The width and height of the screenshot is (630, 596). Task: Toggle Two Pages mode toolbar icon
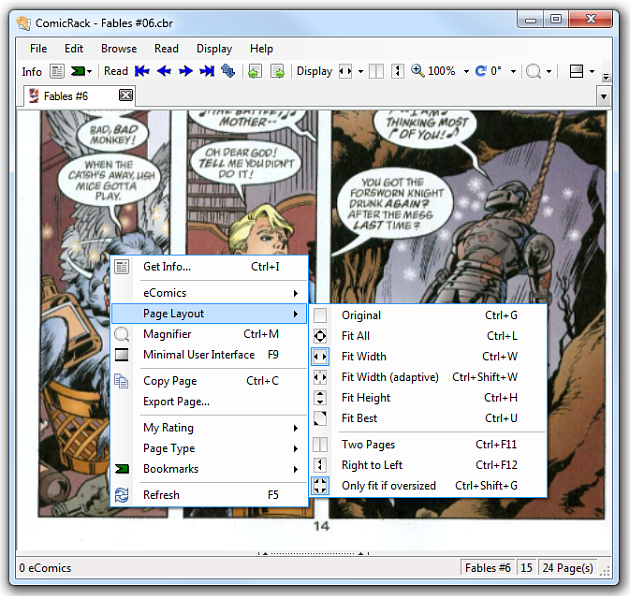coord(376,72)
